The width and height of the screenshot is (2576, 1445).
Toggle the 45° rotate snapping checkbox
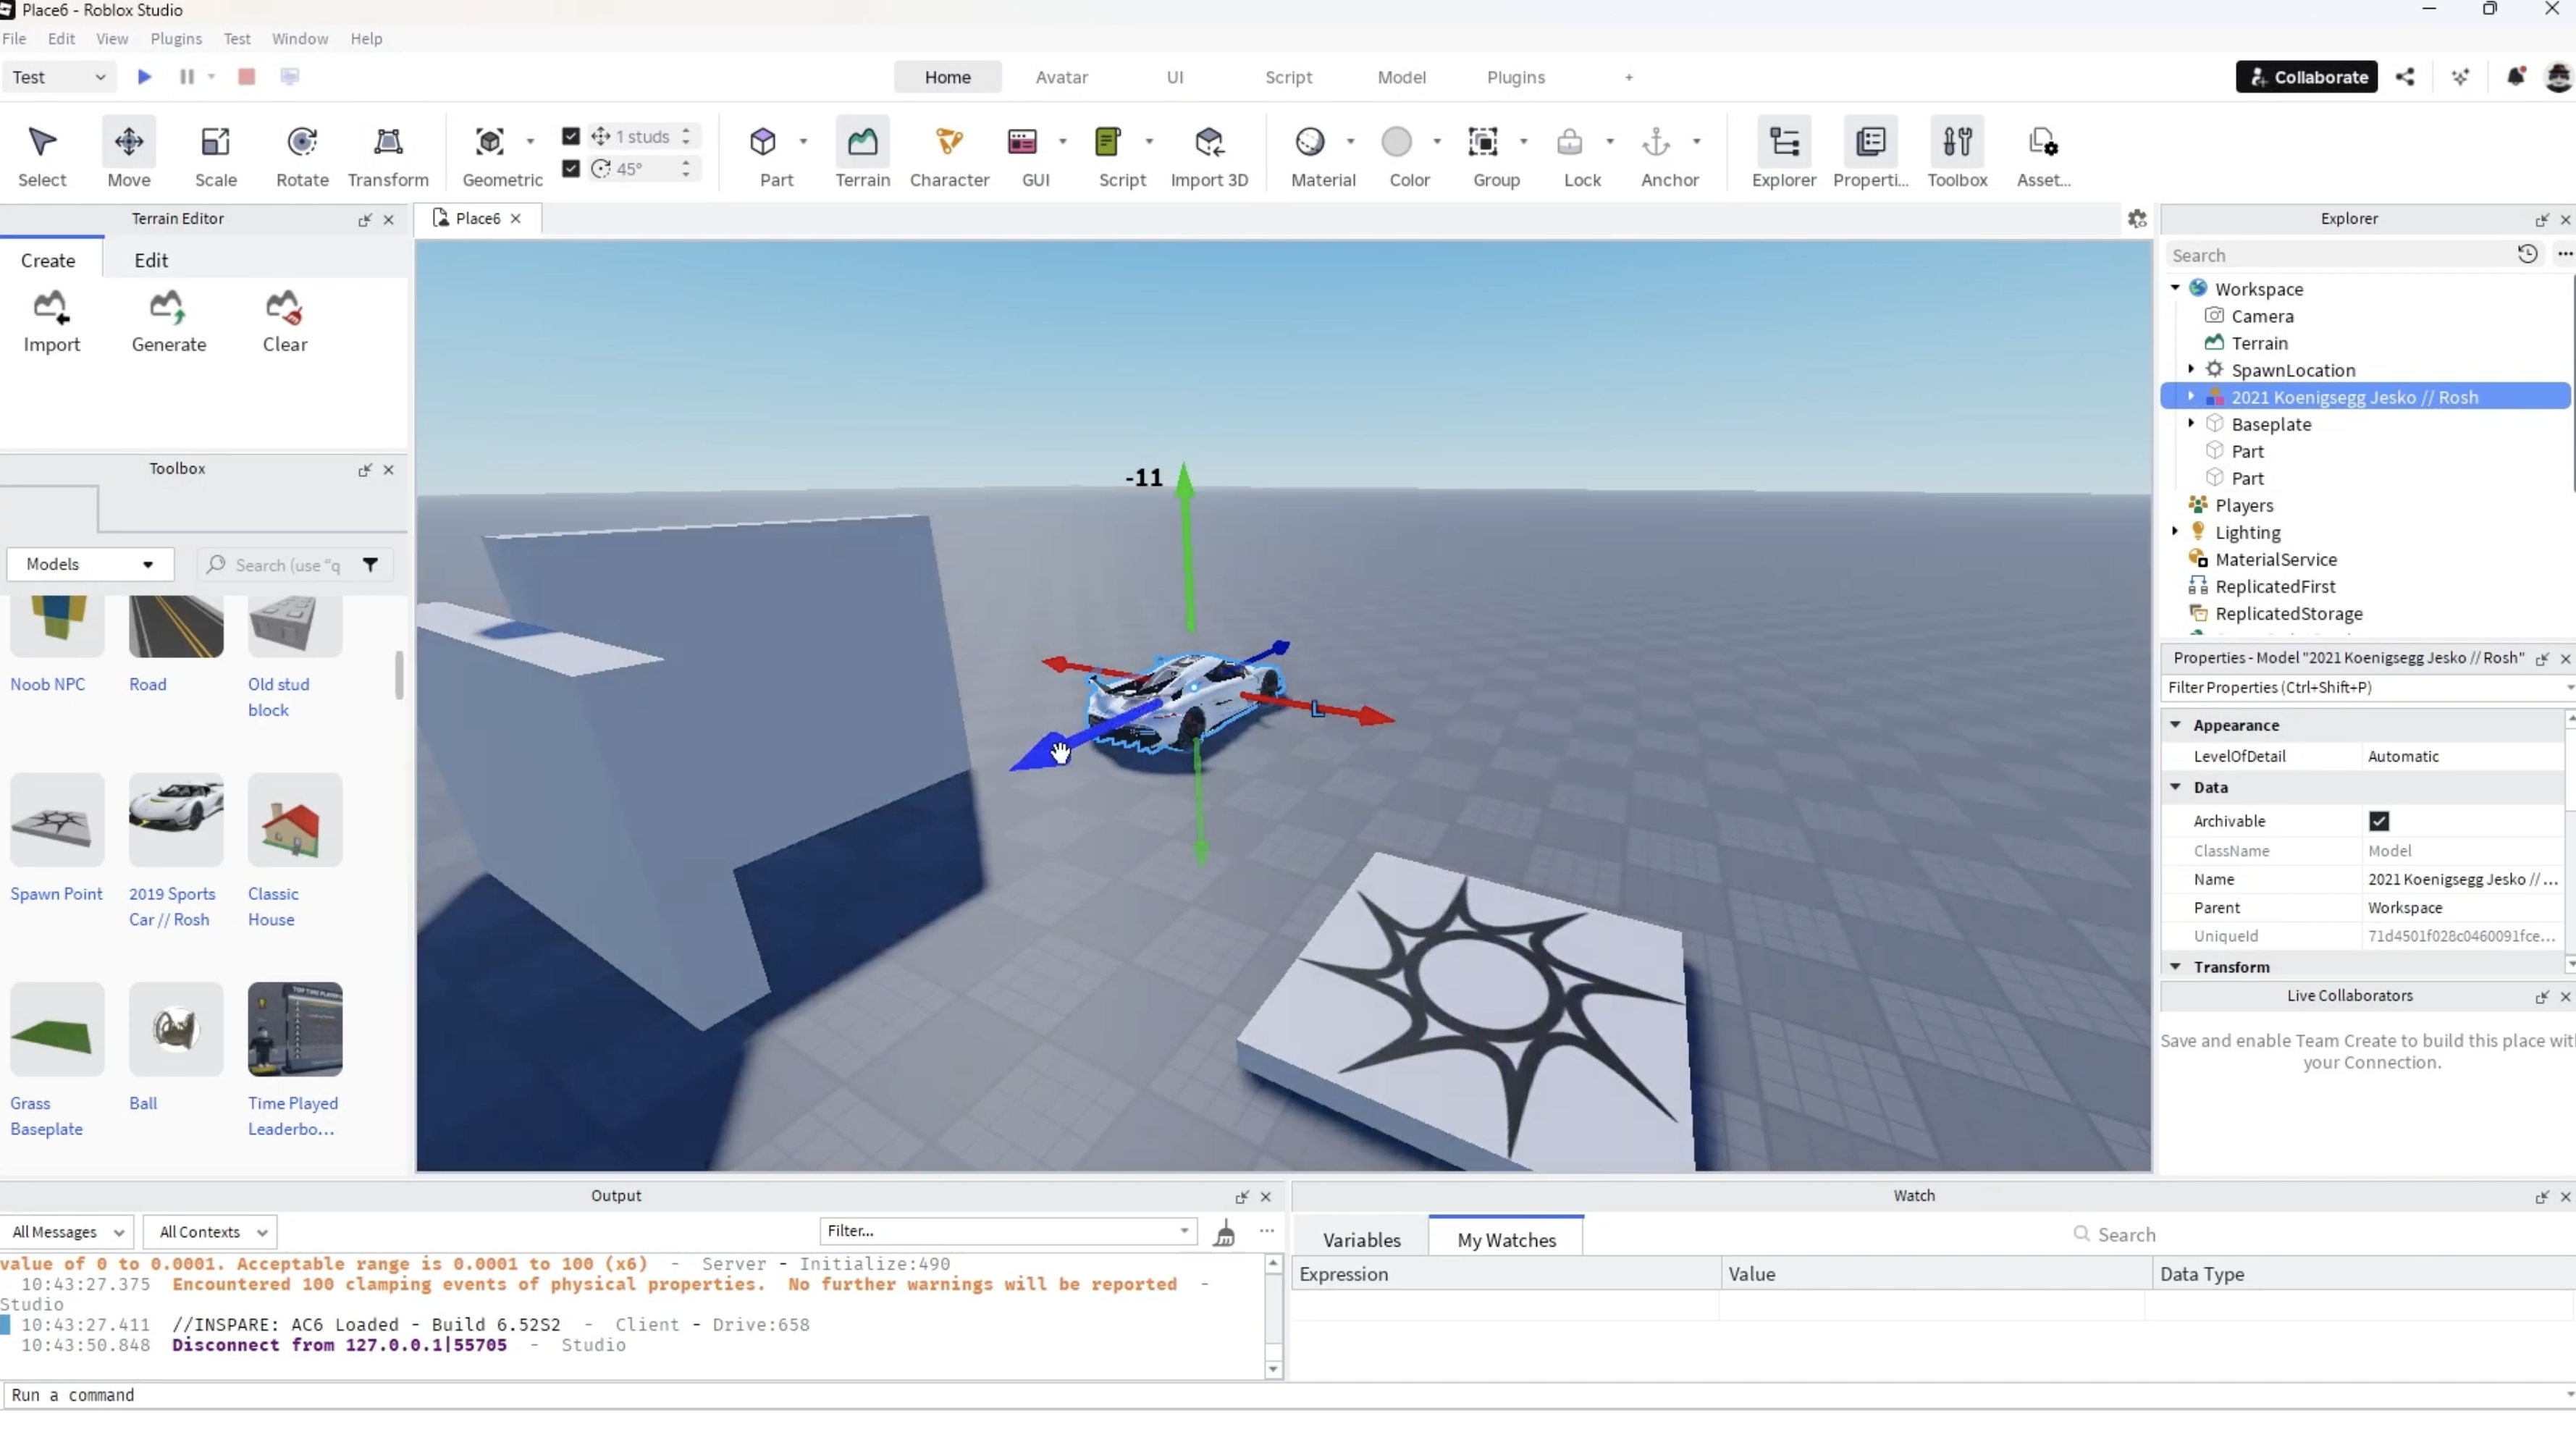coord(571,168)
